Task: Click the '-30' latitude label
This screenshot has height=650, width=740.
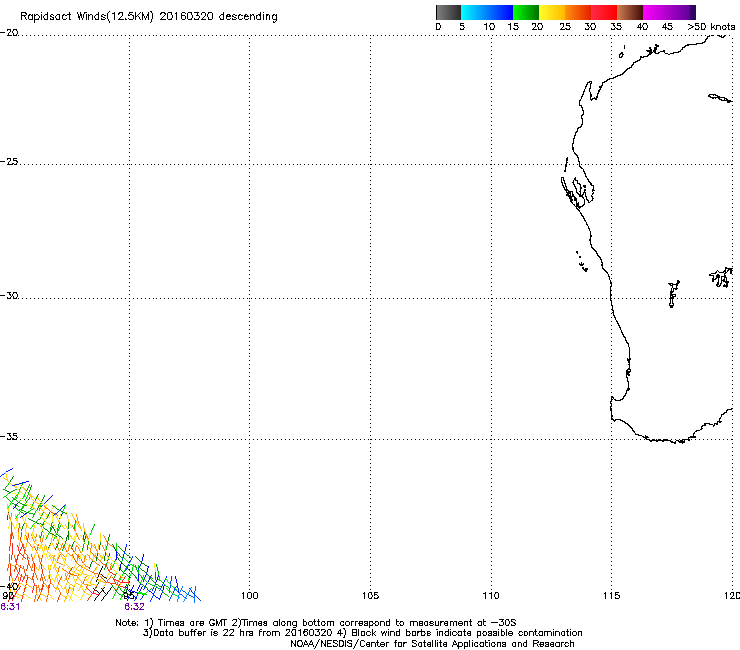Action: tap(9, 295)
